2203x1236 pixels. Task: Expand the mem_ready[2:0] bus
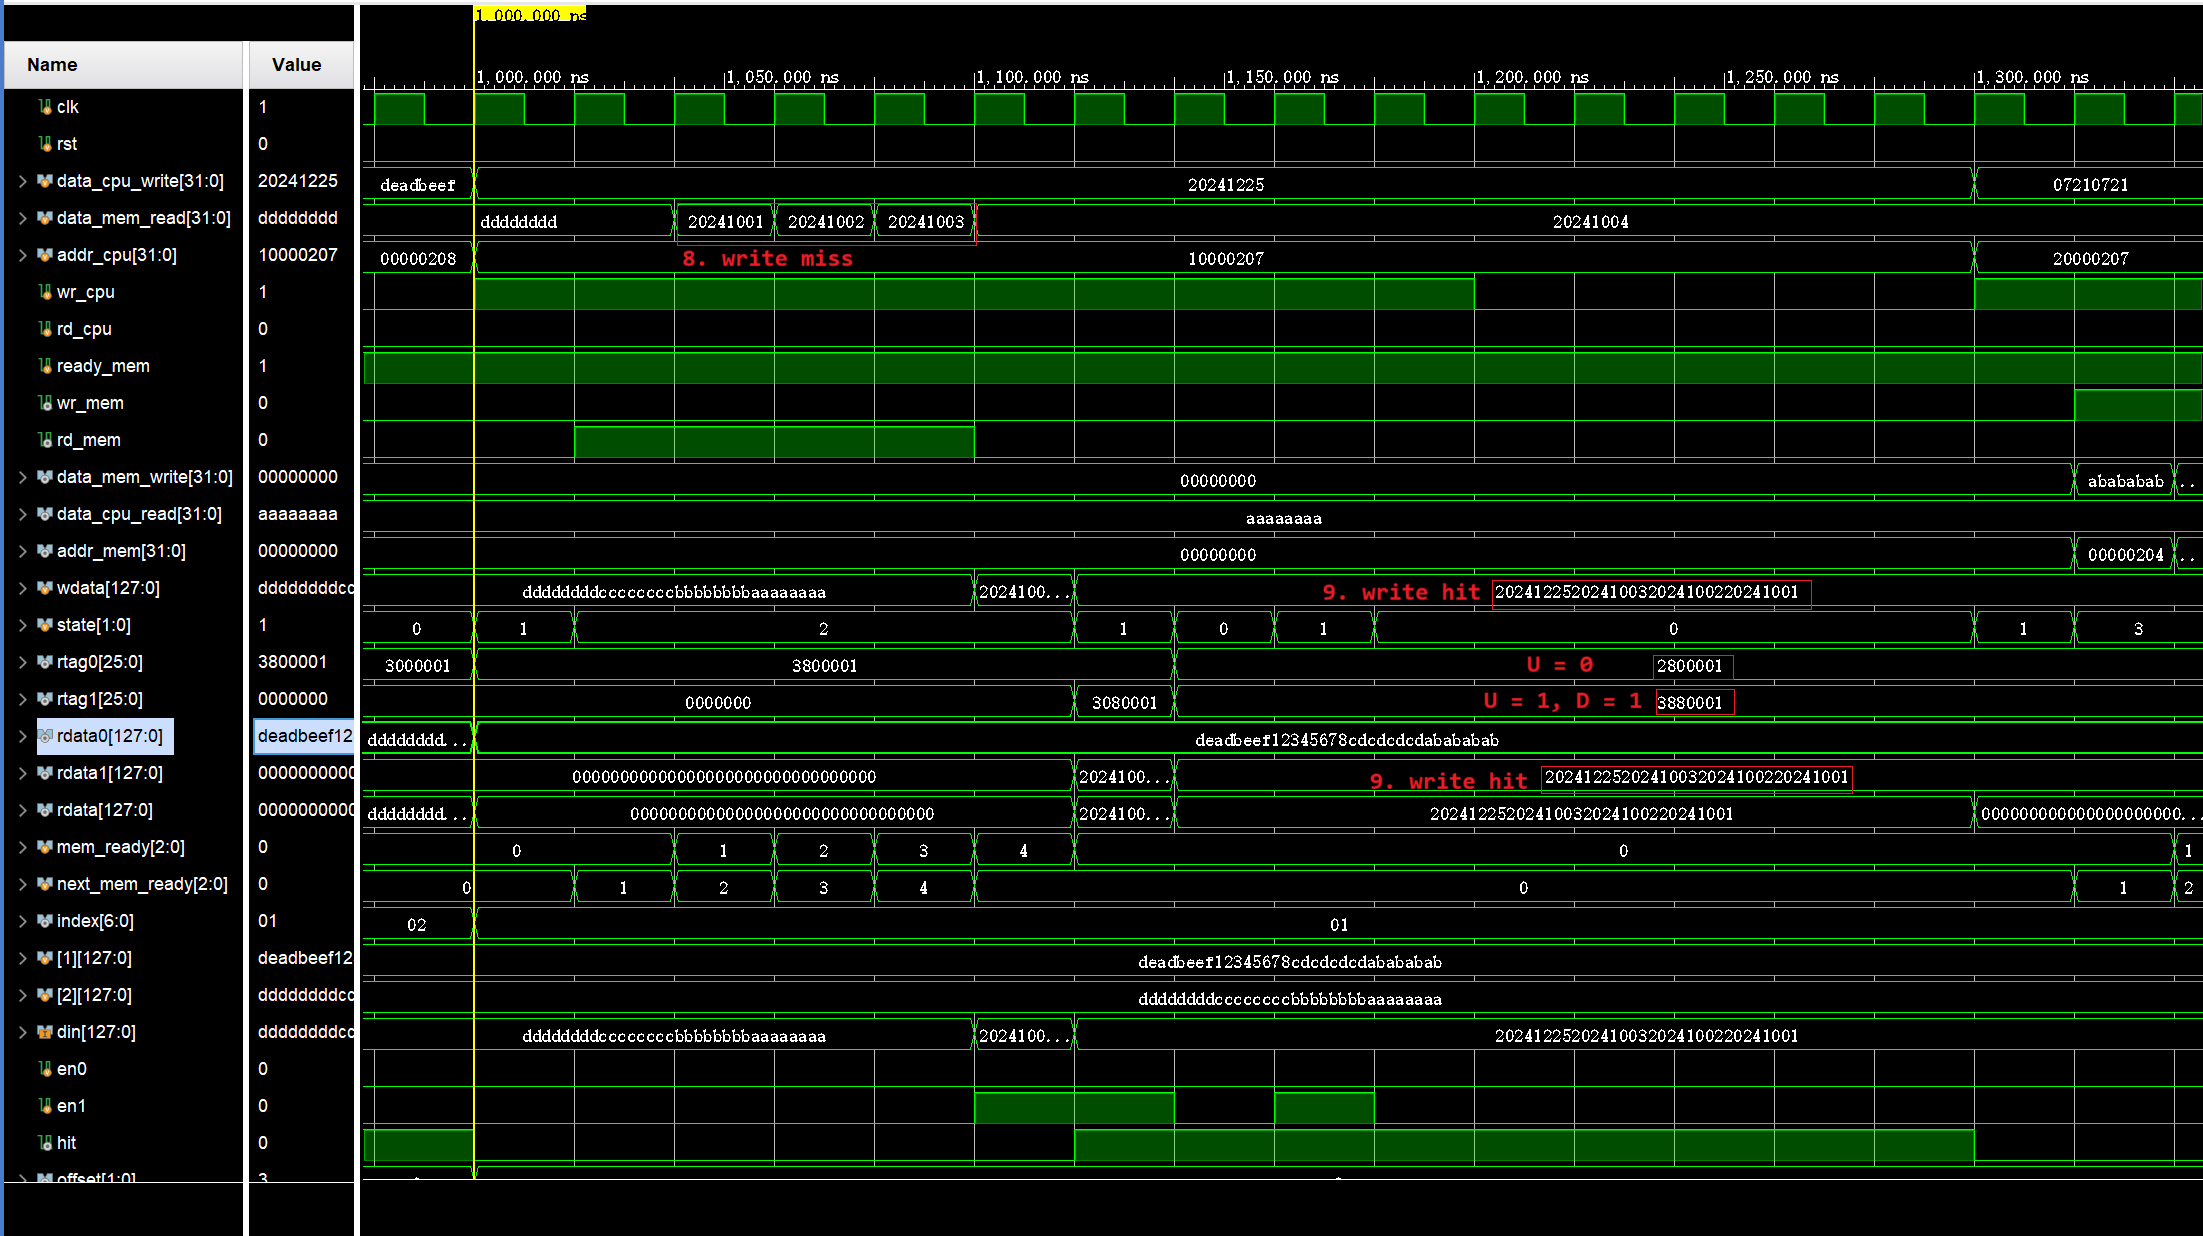click(22, 847)
